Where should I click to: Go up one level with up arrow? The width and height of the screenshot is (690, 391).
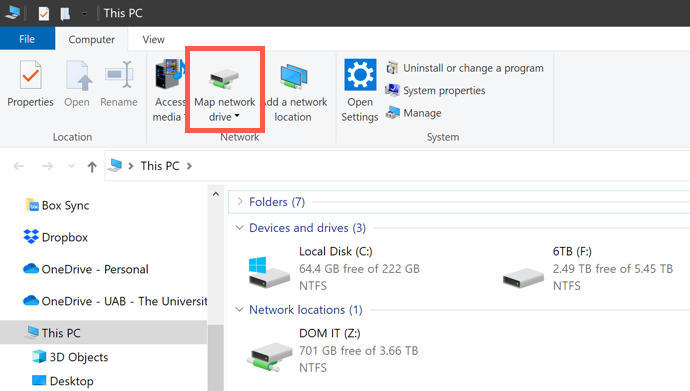(x=92, y=166)
